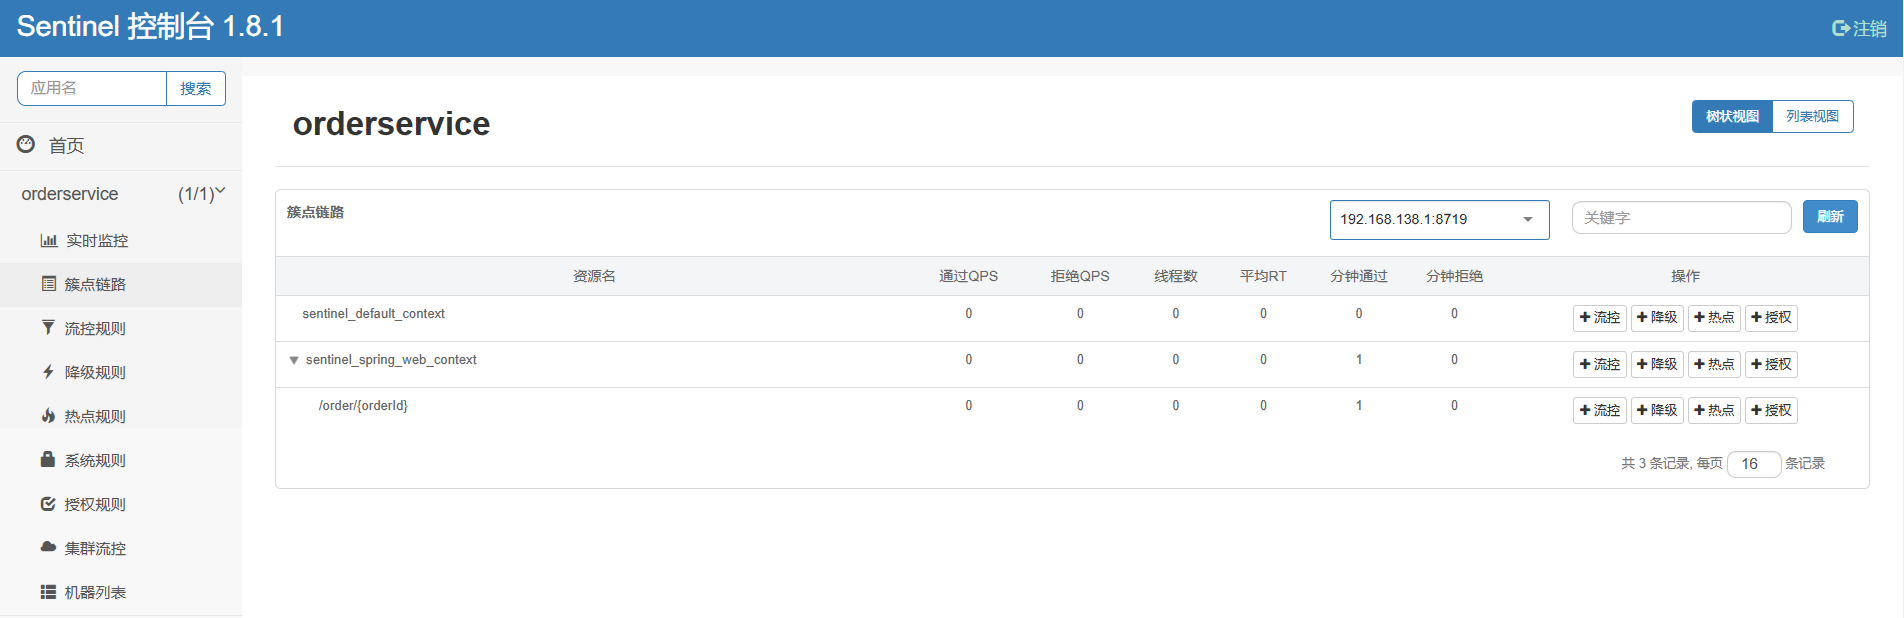This screenshot has width=1904, height=618.
Task: Click the check-square icon for 授权规则
Action: (48, 504)
